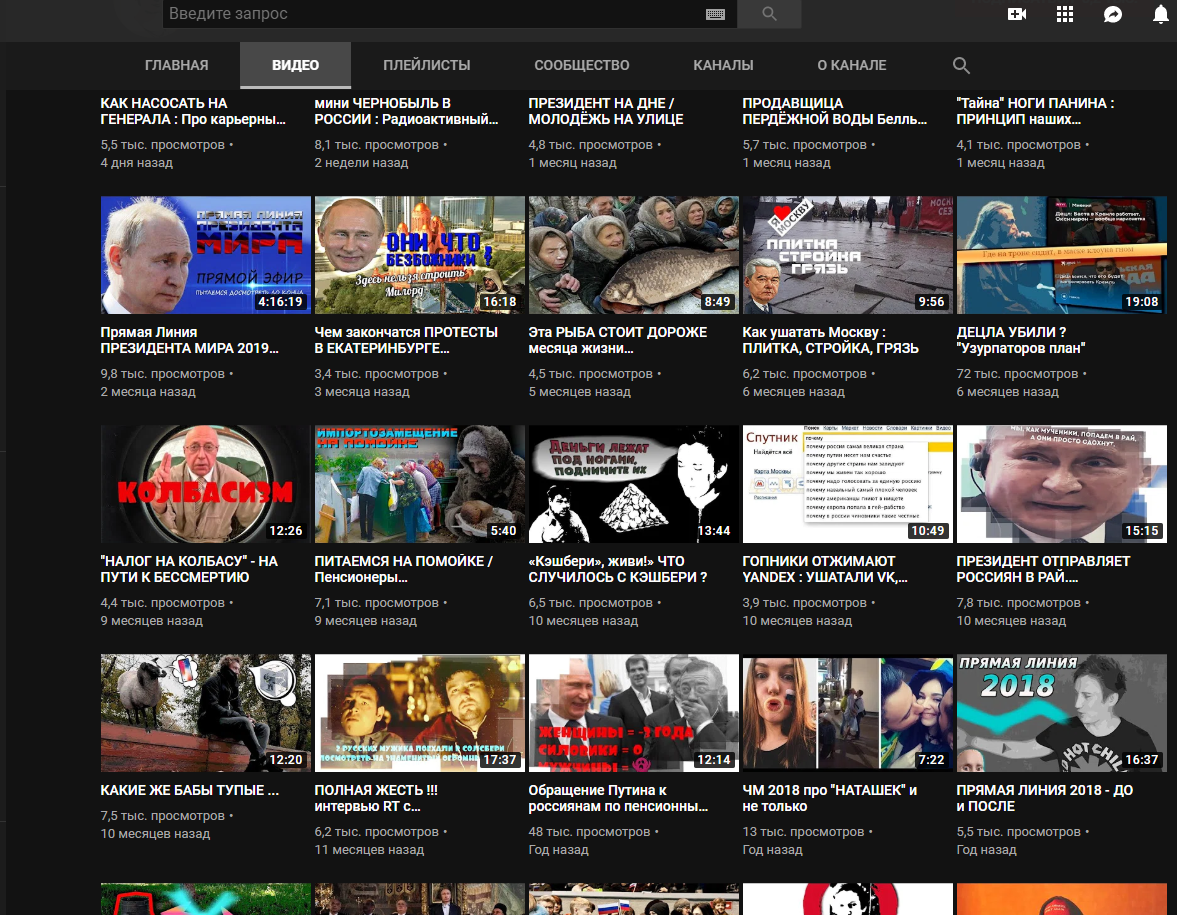Image resolution: width=1177 pixels, height=915 pixels.
Task: Open title 'ПИТАЕМСЯ НА ПОМОЙКЕ / Пенсионеры'
Action: (404, 569)
